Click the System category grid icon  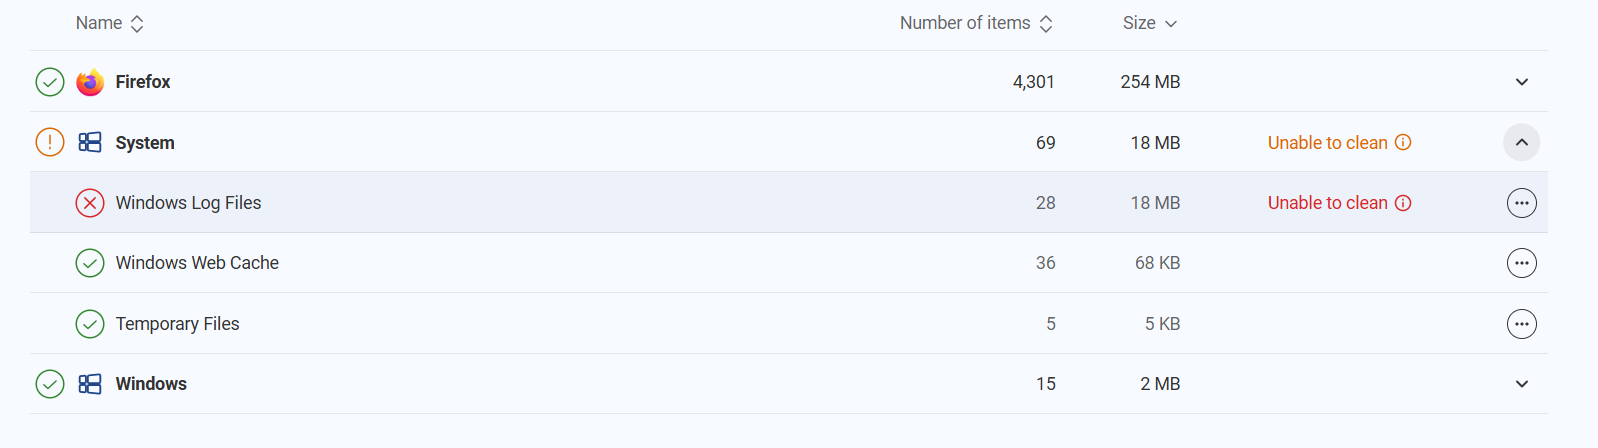point(90,143)
